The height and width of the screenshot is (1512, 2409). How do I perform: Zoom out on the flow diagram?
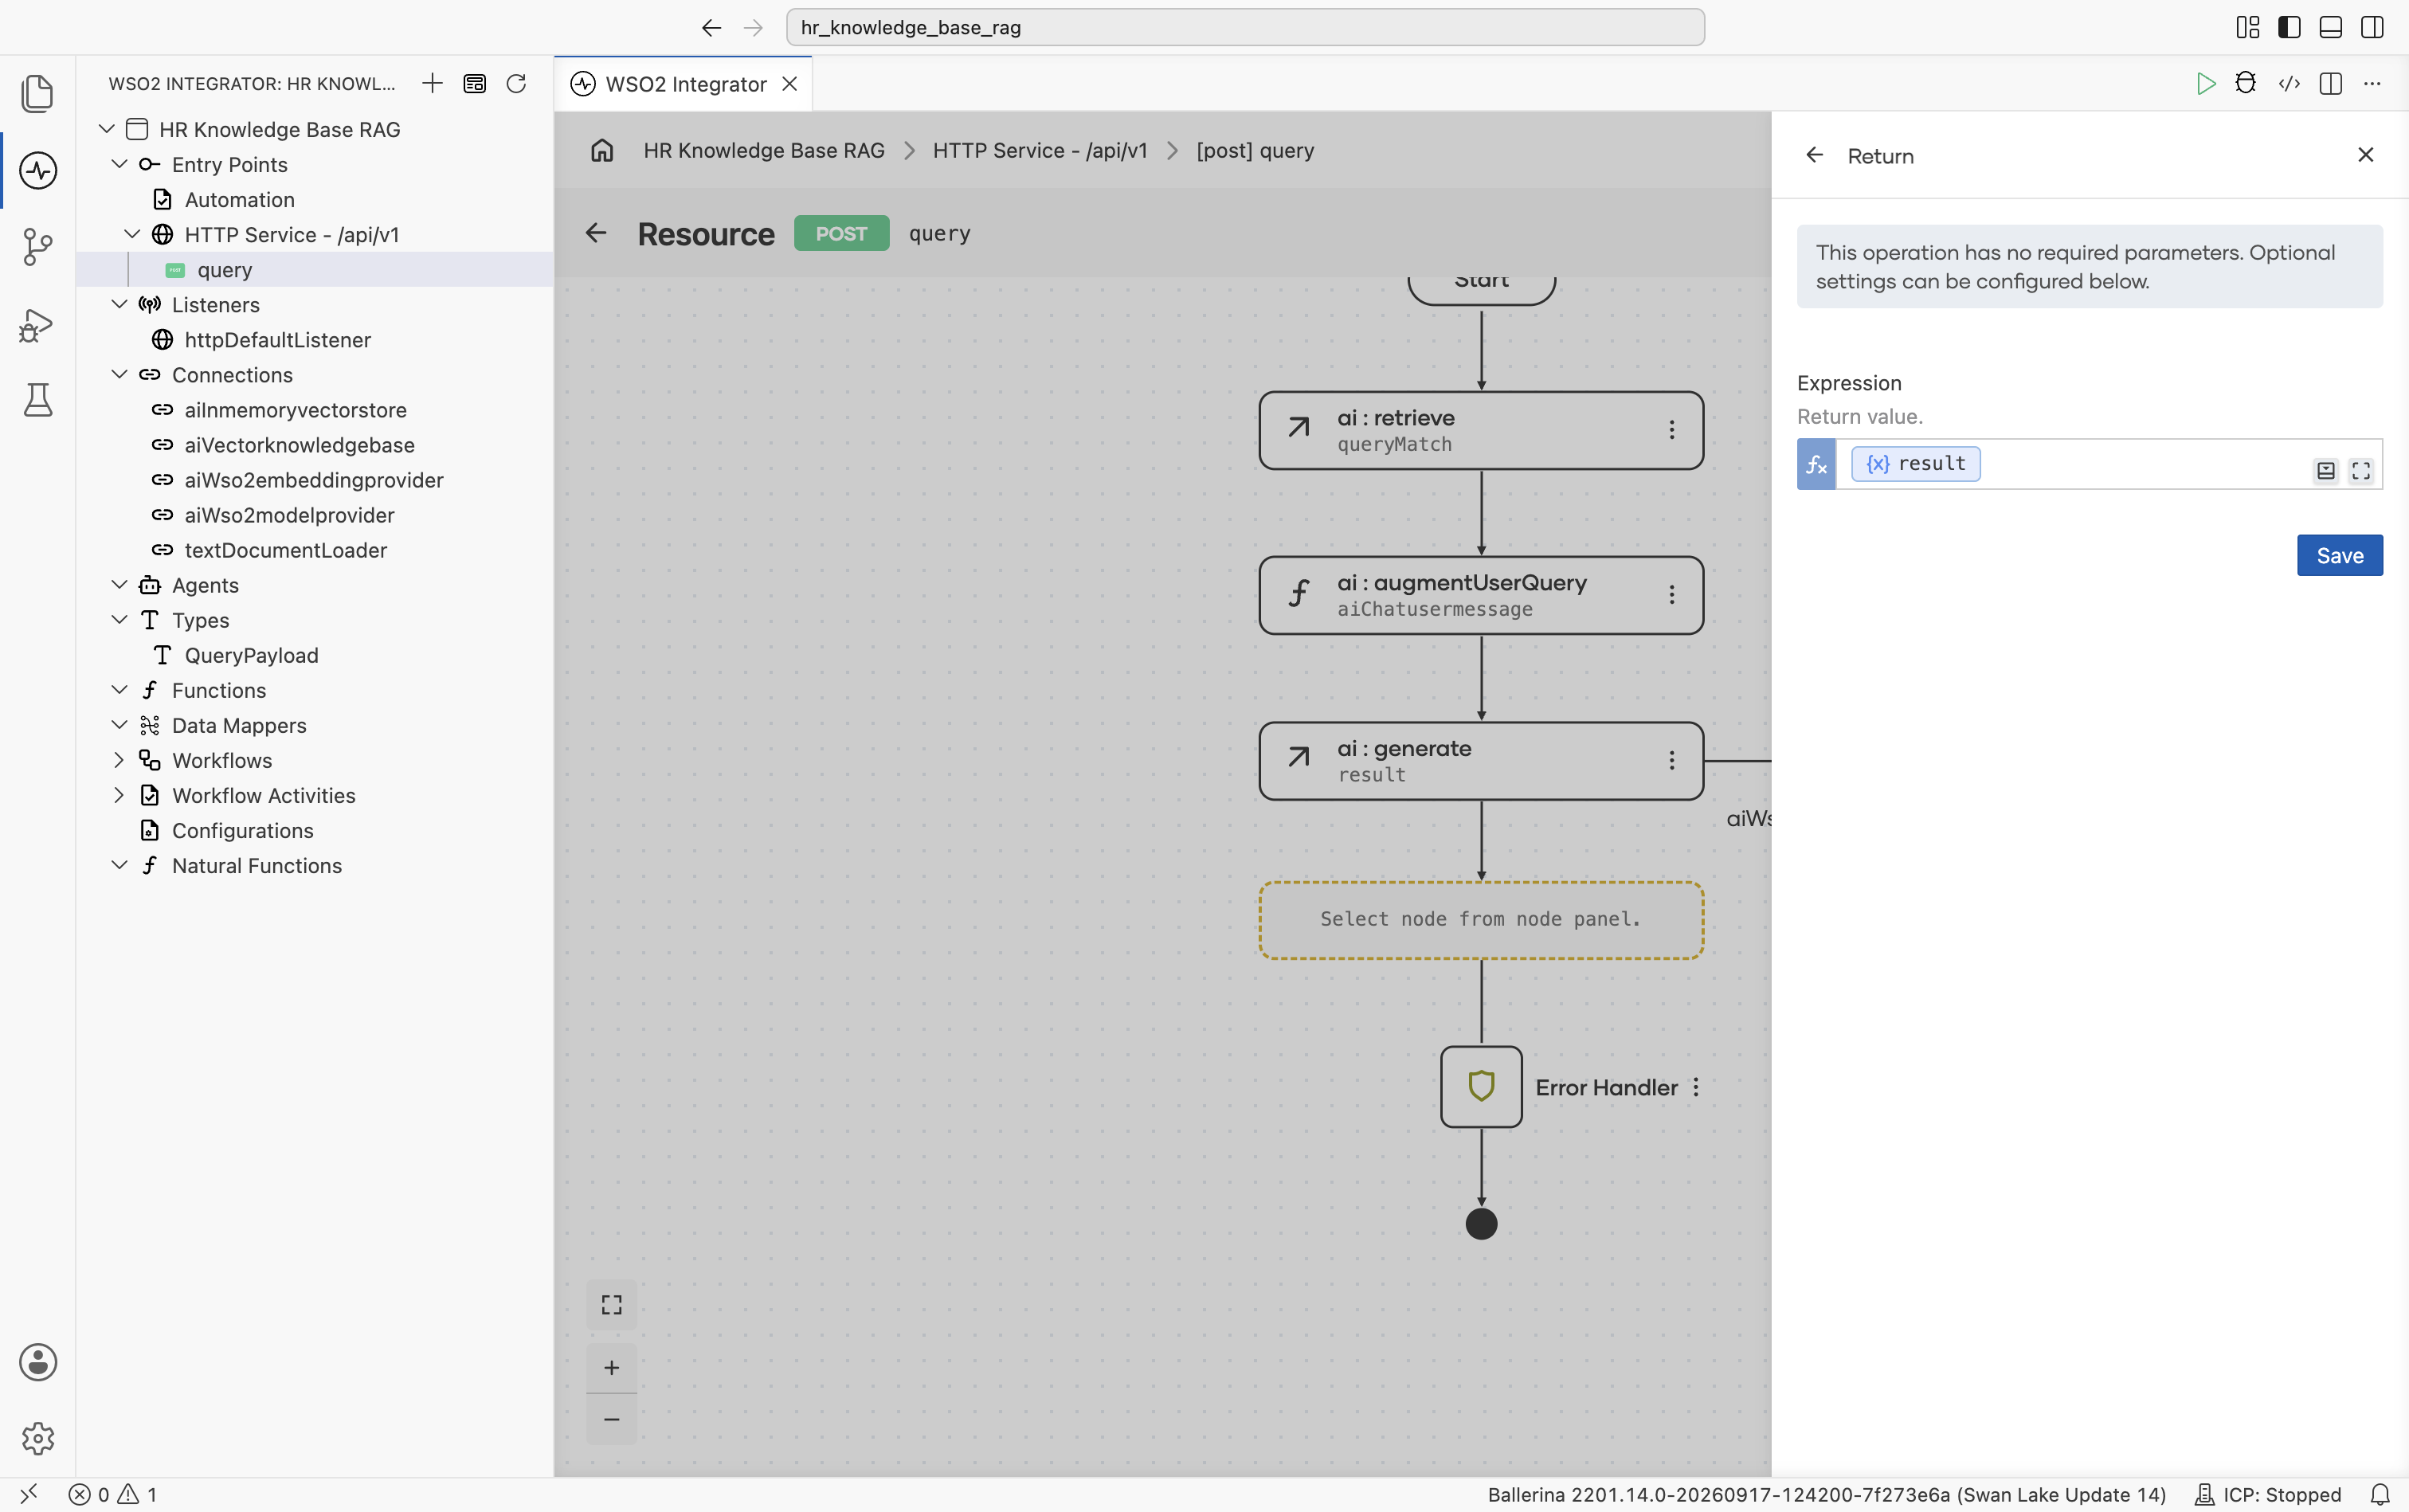[x=611, y=1419]
